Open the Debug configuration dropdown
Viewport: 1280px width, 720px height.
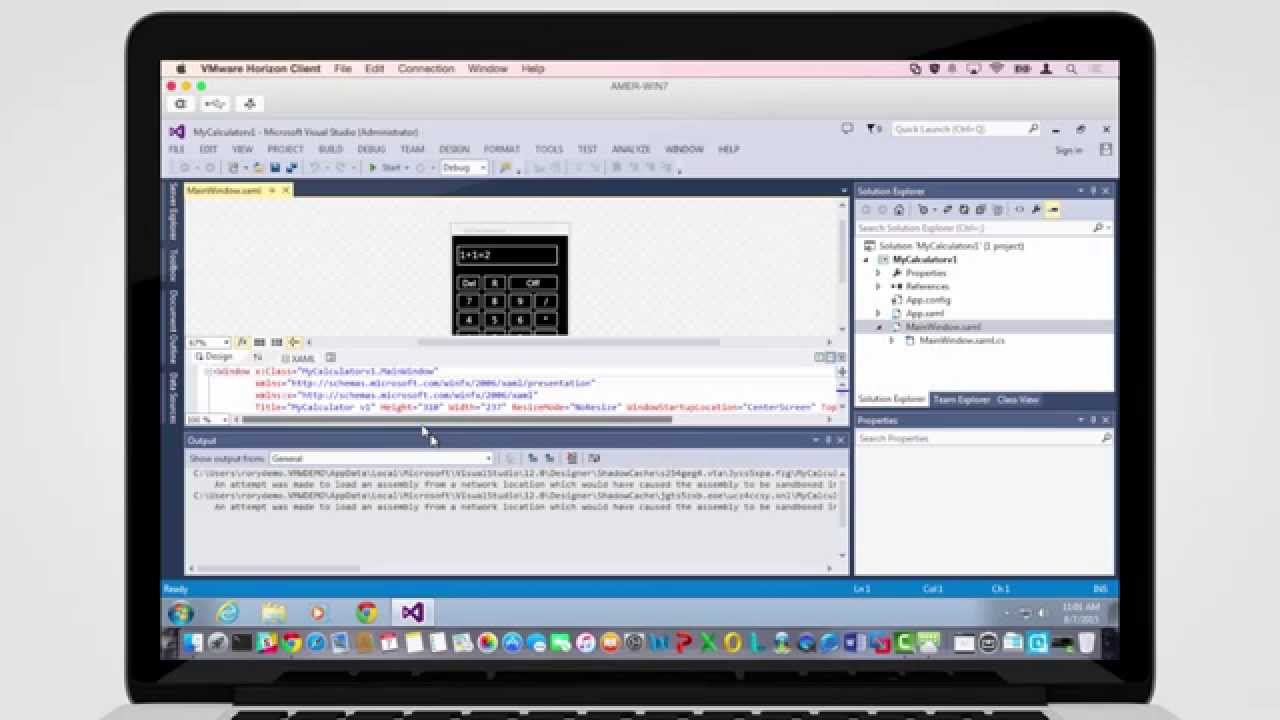coord(464,168)
